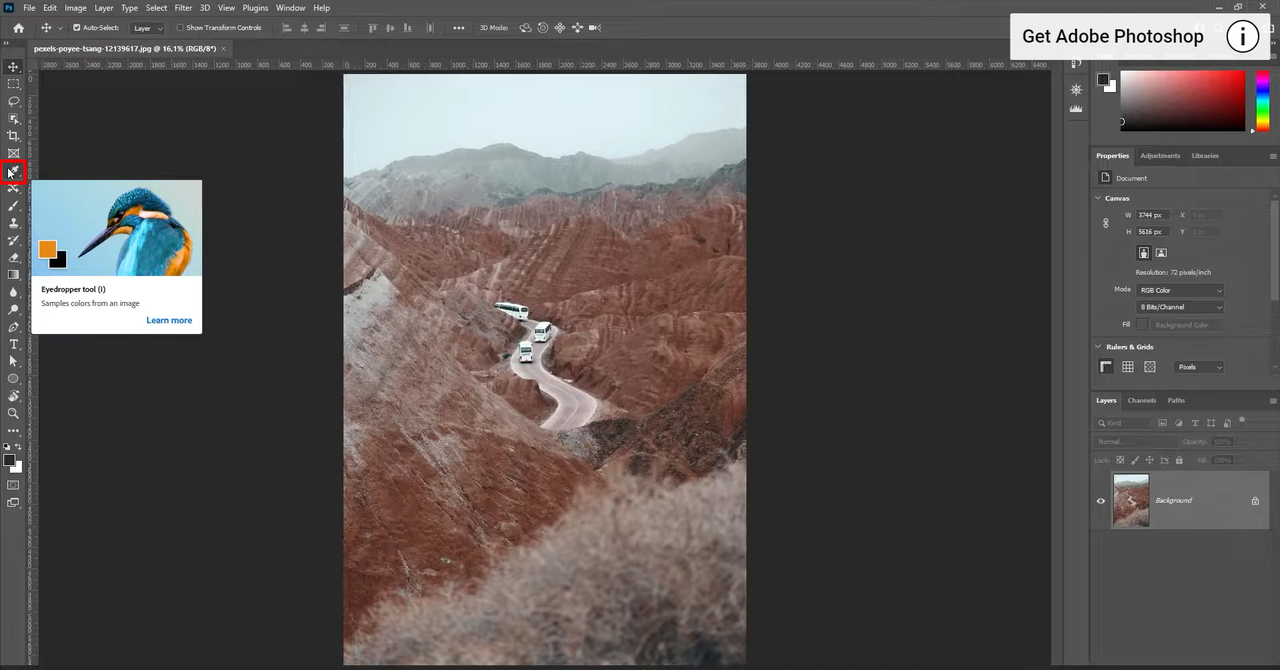Set canvas orientation to landscape
1280x670 pixels.
(x=1161, y=253)
